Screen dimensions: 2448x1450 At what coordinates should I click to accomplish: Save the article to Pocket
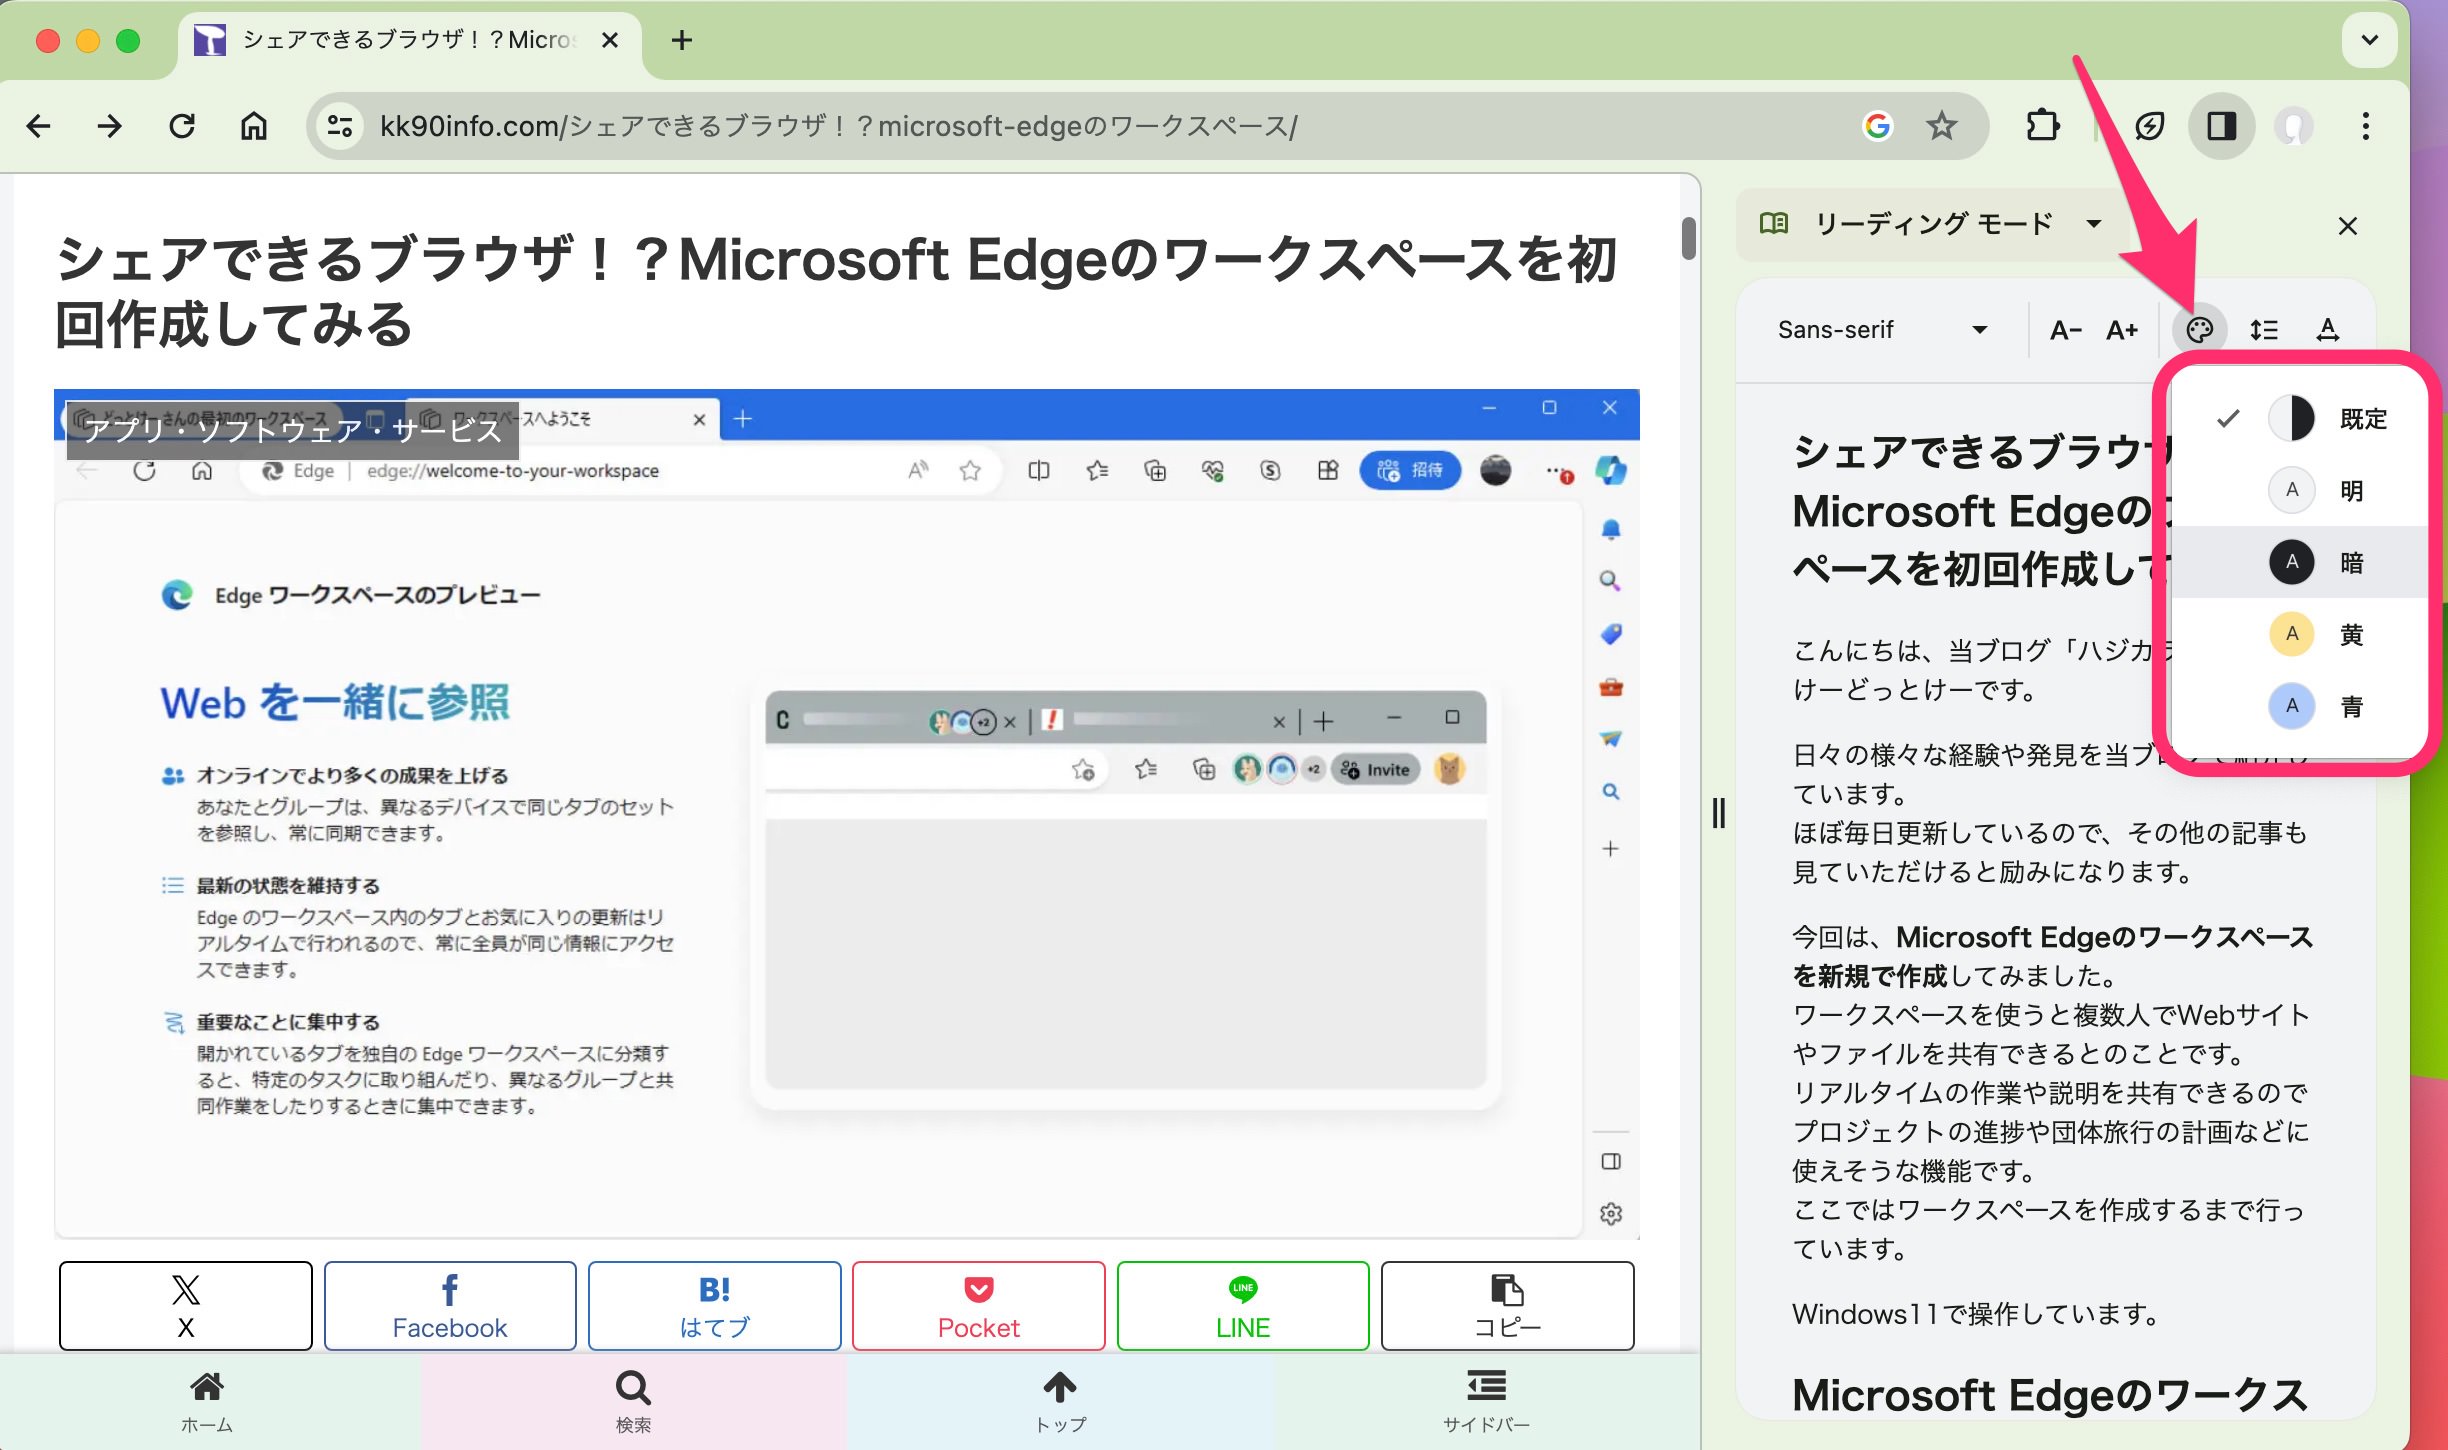pyautogui.click(x=978, y=1305)
